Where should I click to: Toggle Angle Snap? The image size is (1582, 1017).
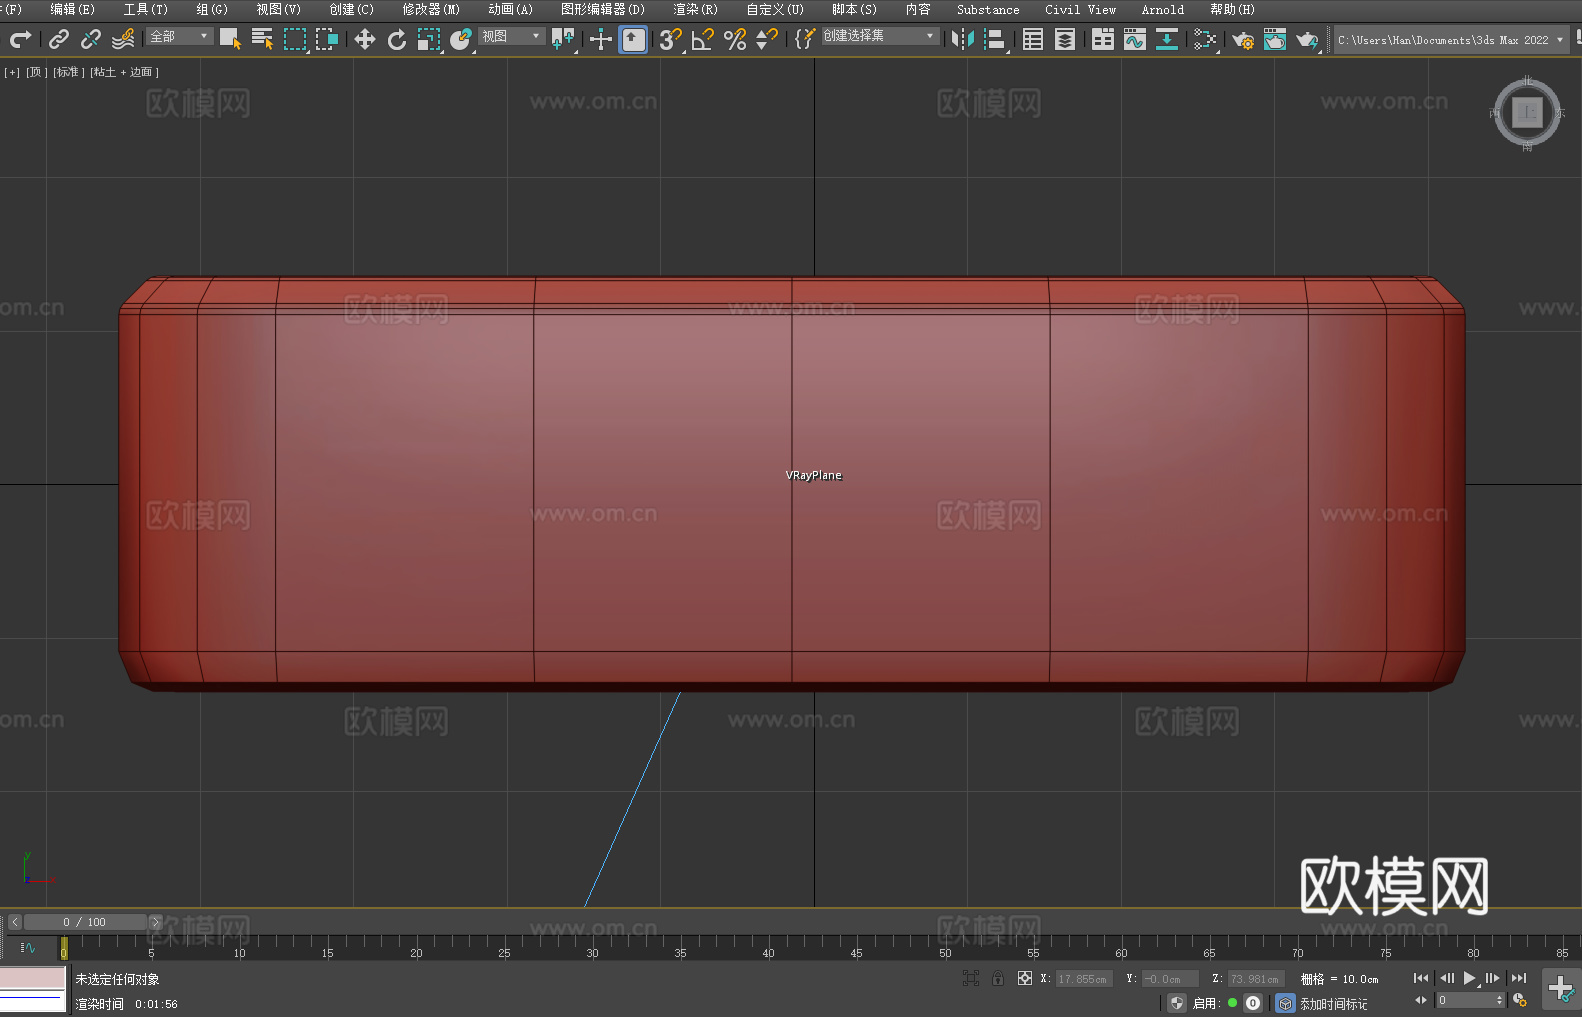tap(703, 39)
